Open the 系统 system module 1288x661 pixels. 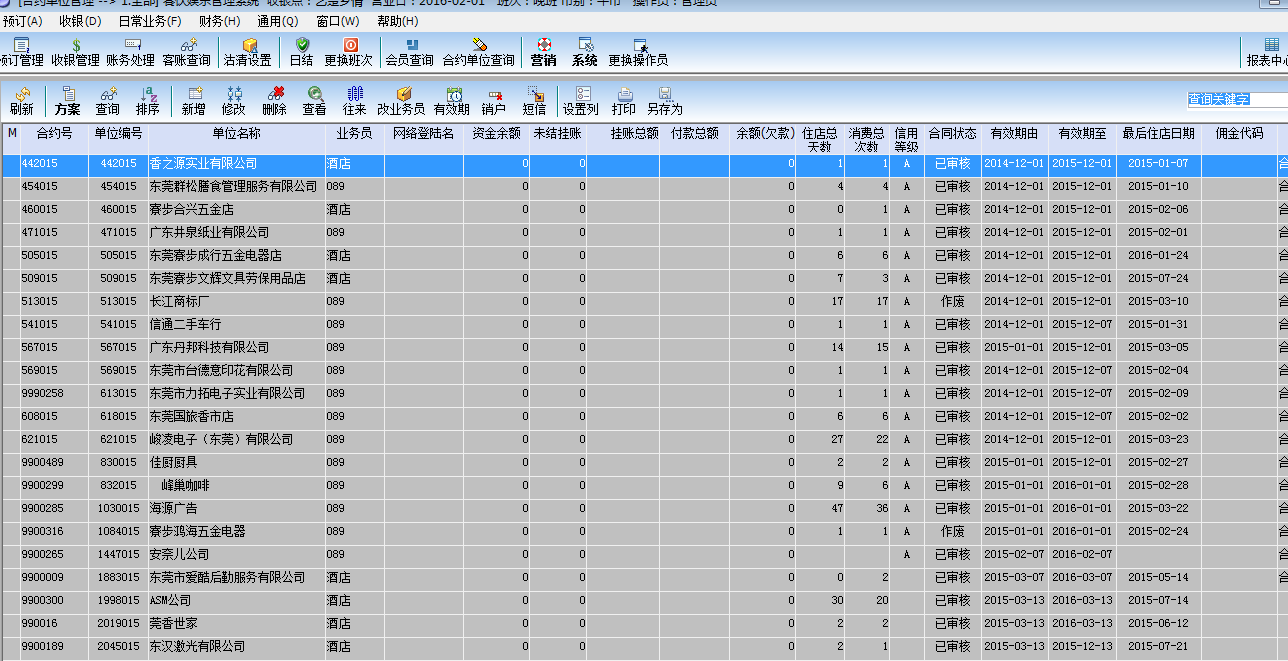(x=585, y=52)
